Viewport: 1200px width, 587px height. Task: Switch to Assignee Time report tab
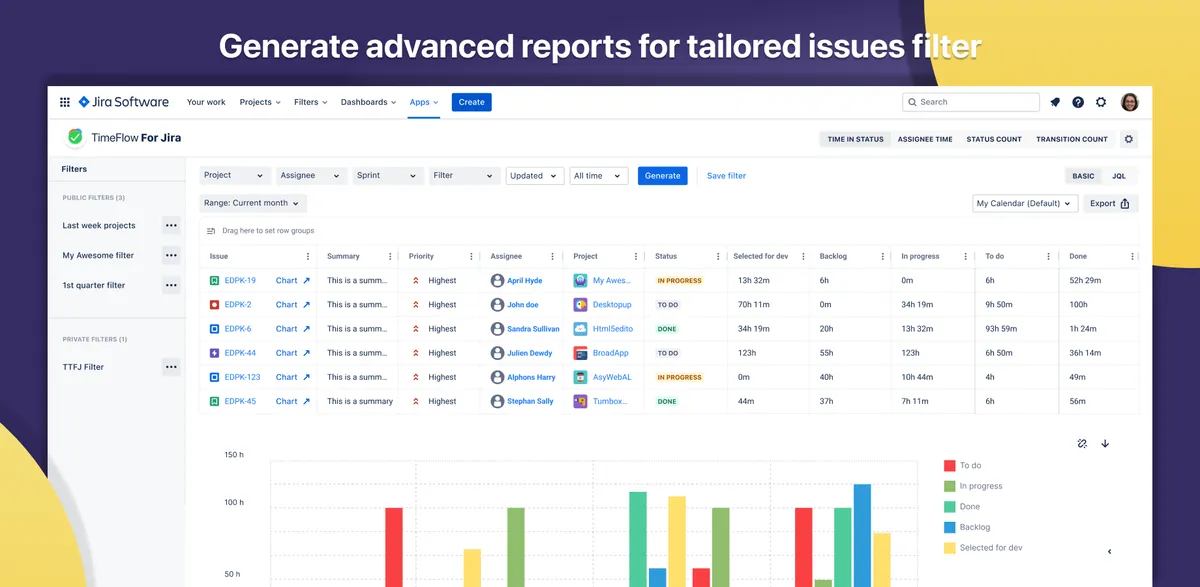tap(925, 139)
